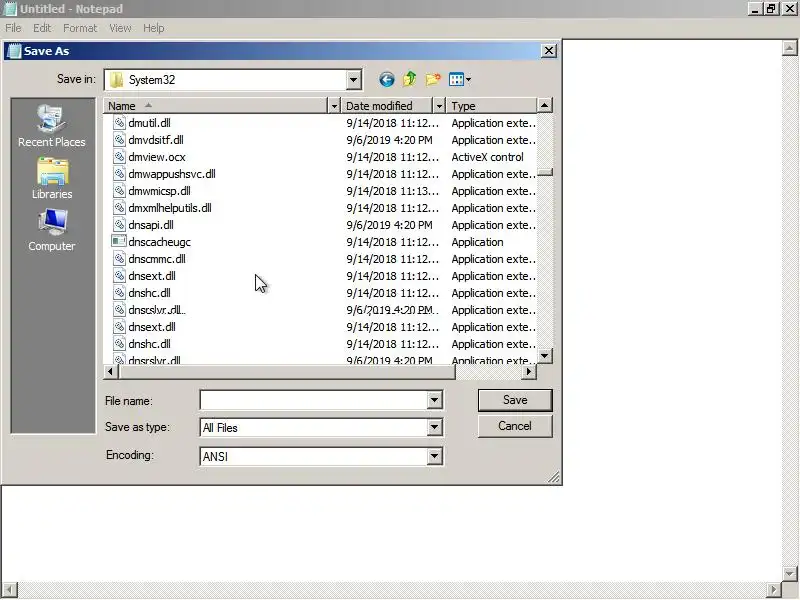Click the dmwmicsp.dll file icon
Viewport: 800px width, 600px height.
click(x=119, y=191)
